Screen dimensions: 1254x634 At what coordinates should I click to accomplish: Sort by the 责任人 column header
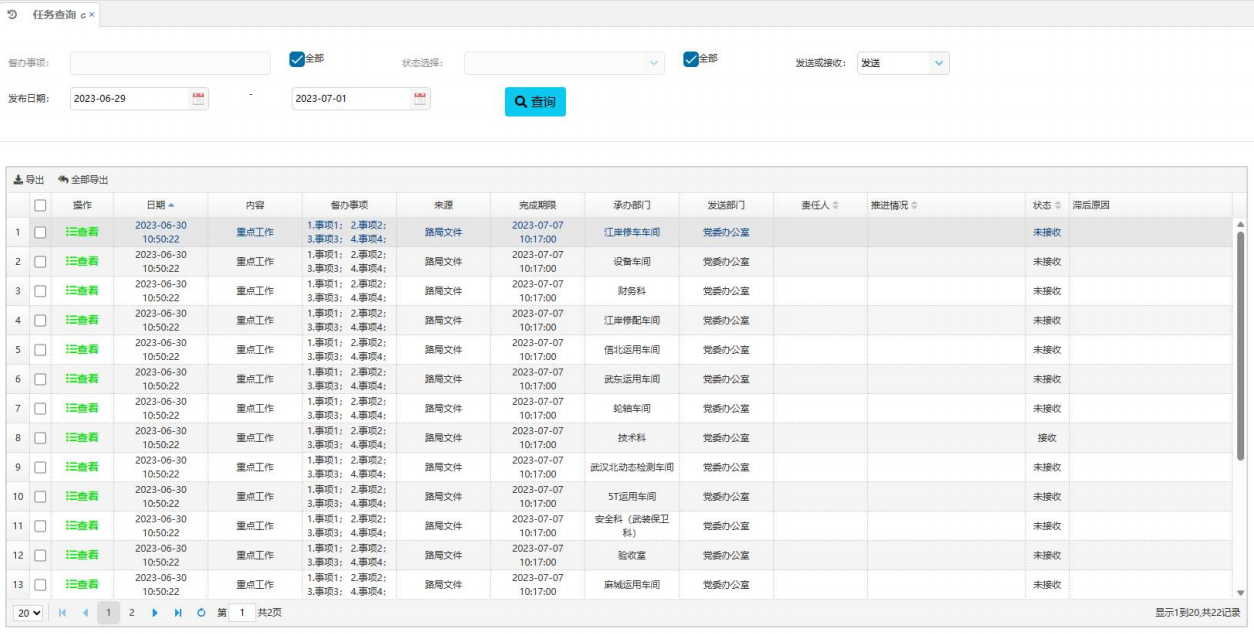820,205
